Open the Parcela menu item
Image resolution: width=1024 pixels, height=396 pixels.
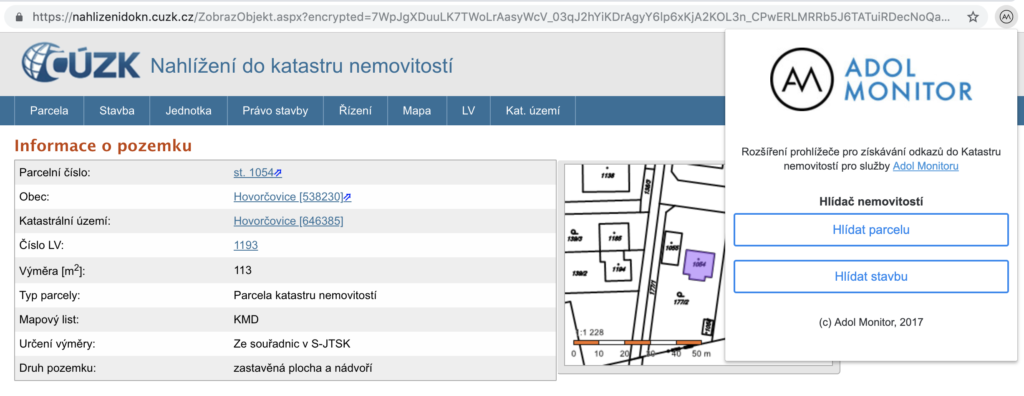[x=49, y=110]
